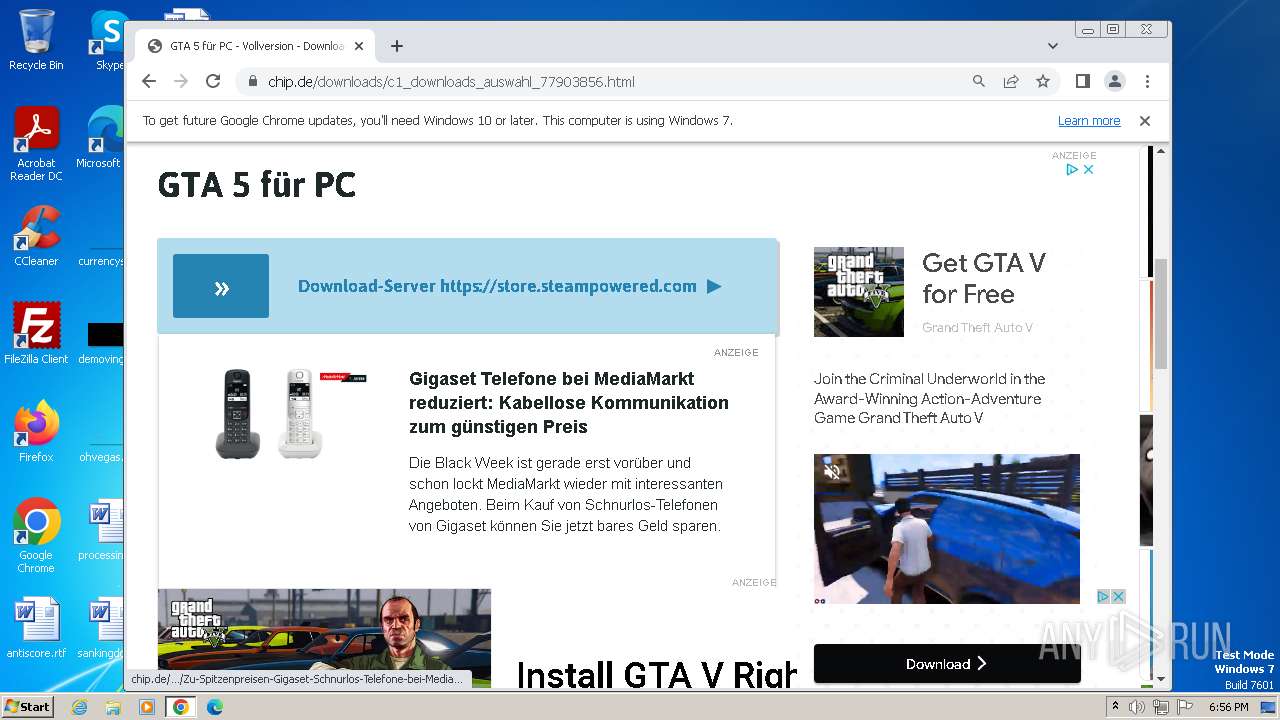Launch CCleaner from desktop
1280x720 pixels.
[x=36, y=237]
